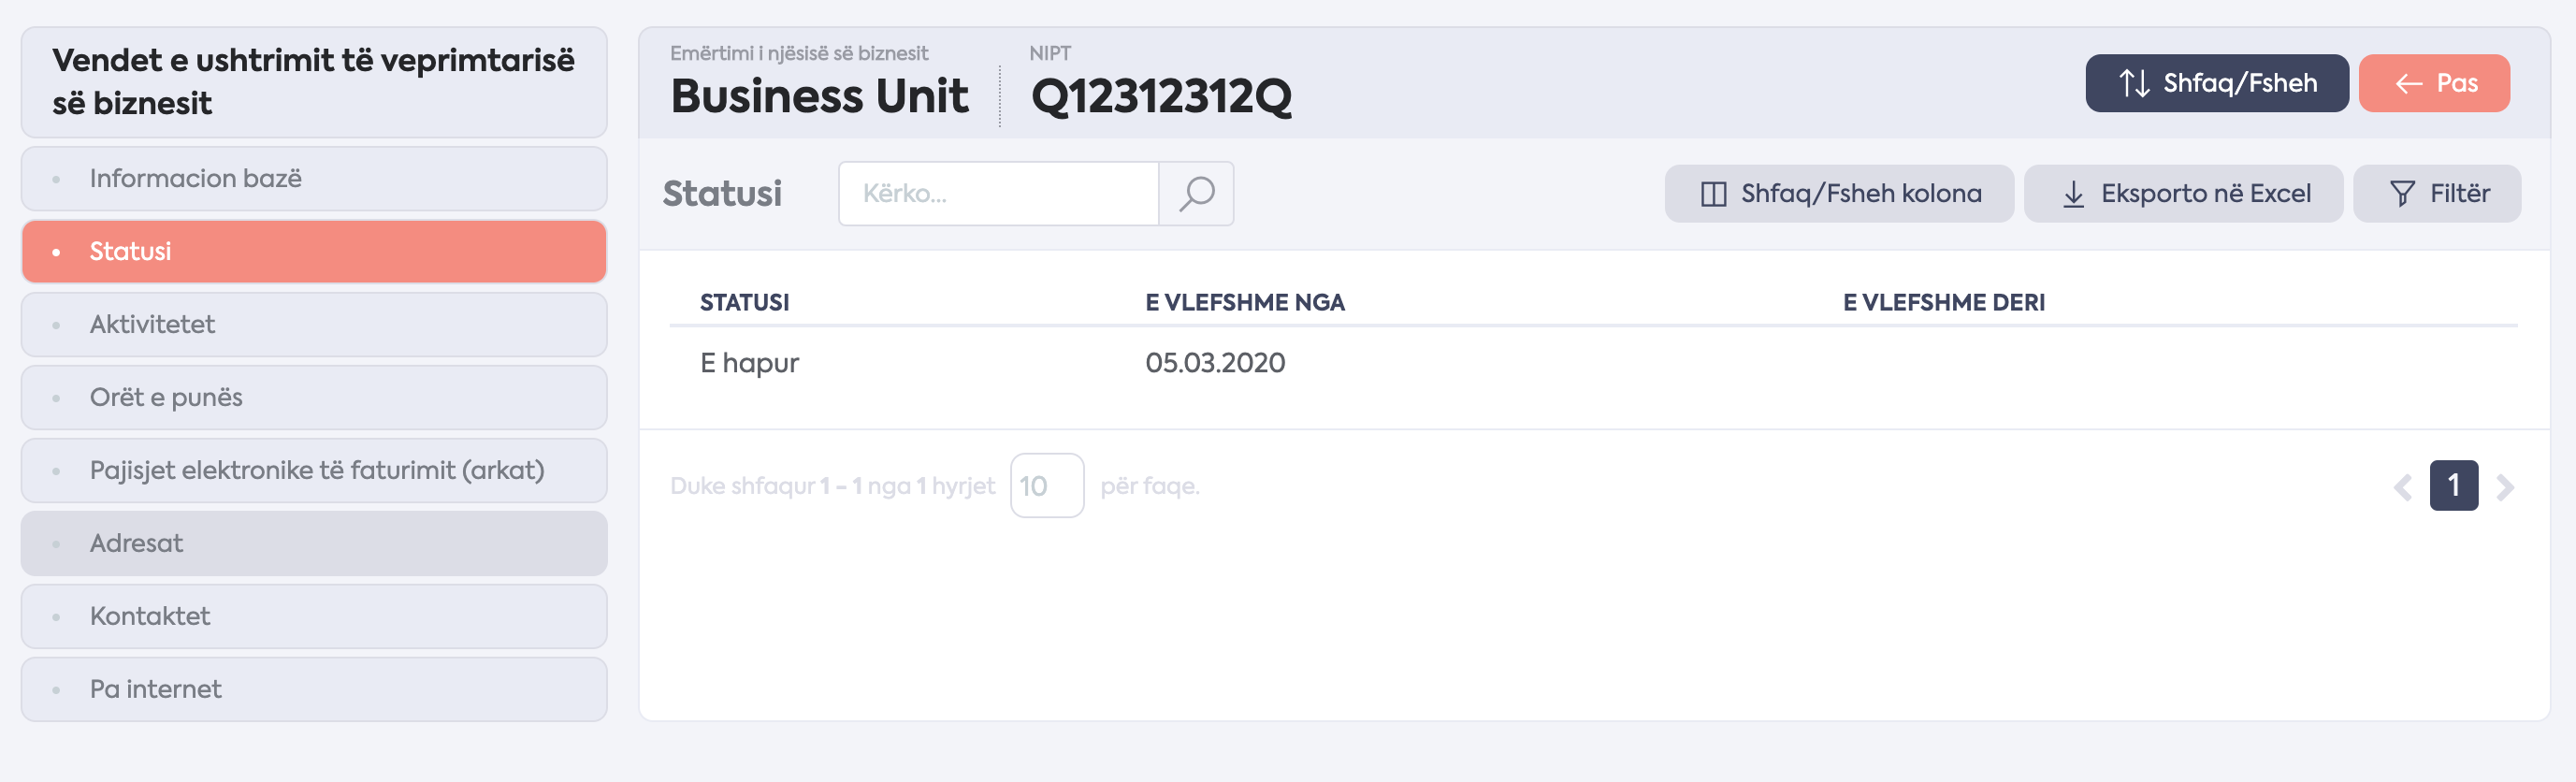Toggle Shfaq/Fsheh kolona columns button
Screen dimensions: 2576x782
(x=1839, y=193)
